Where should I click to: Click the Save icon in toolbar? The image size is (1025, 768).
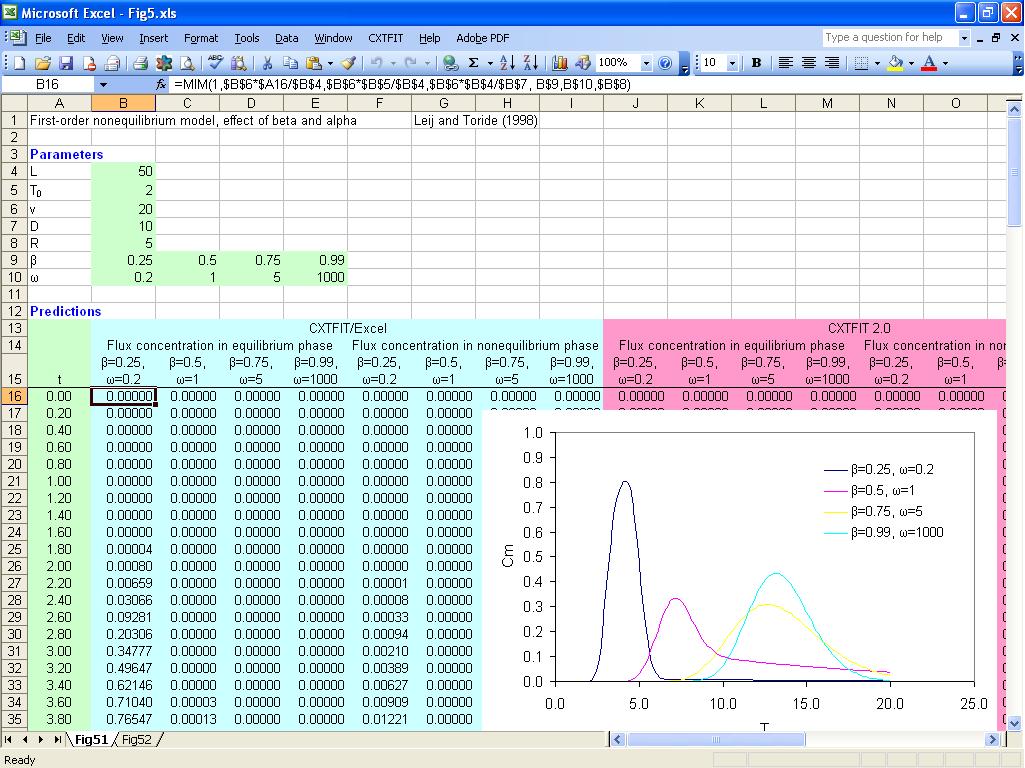point(66,63)
